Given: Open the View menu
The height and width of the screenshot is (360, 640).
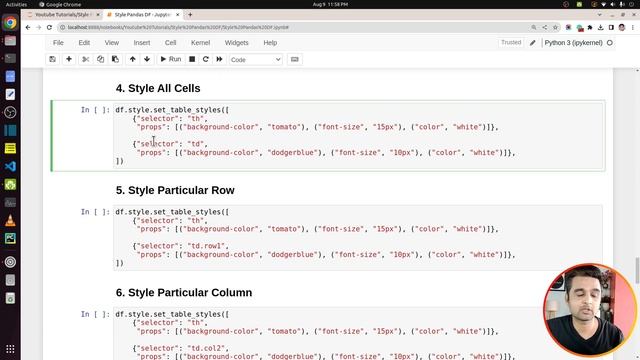Looking at the screenshot, I should (x=111, y=42).
